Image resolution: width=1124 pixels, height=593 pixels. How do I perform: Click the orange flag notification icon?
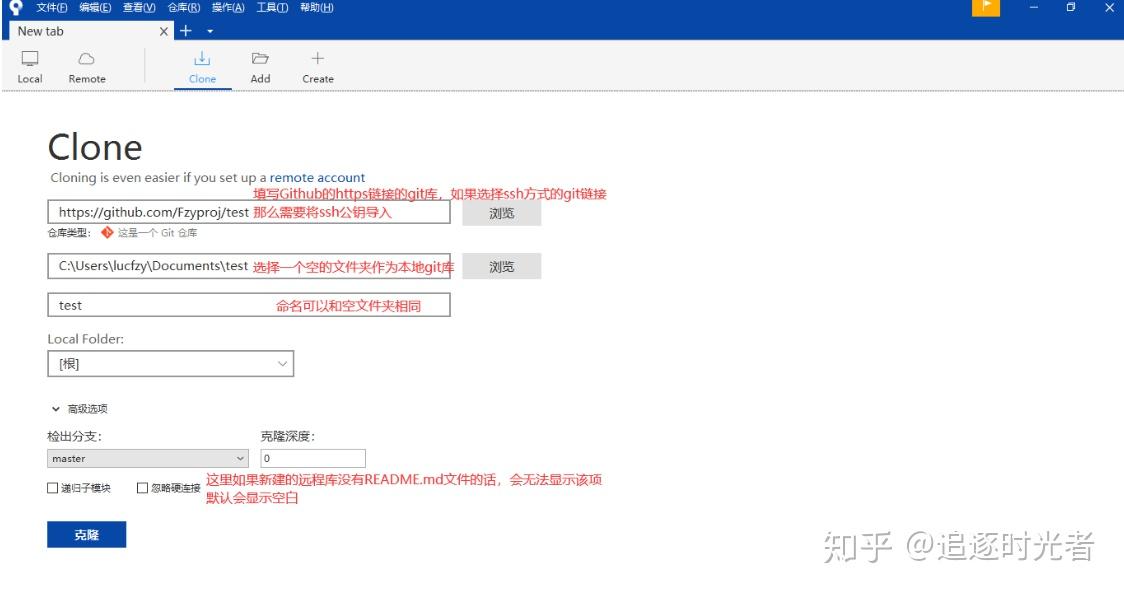click(x=985, y=9)
